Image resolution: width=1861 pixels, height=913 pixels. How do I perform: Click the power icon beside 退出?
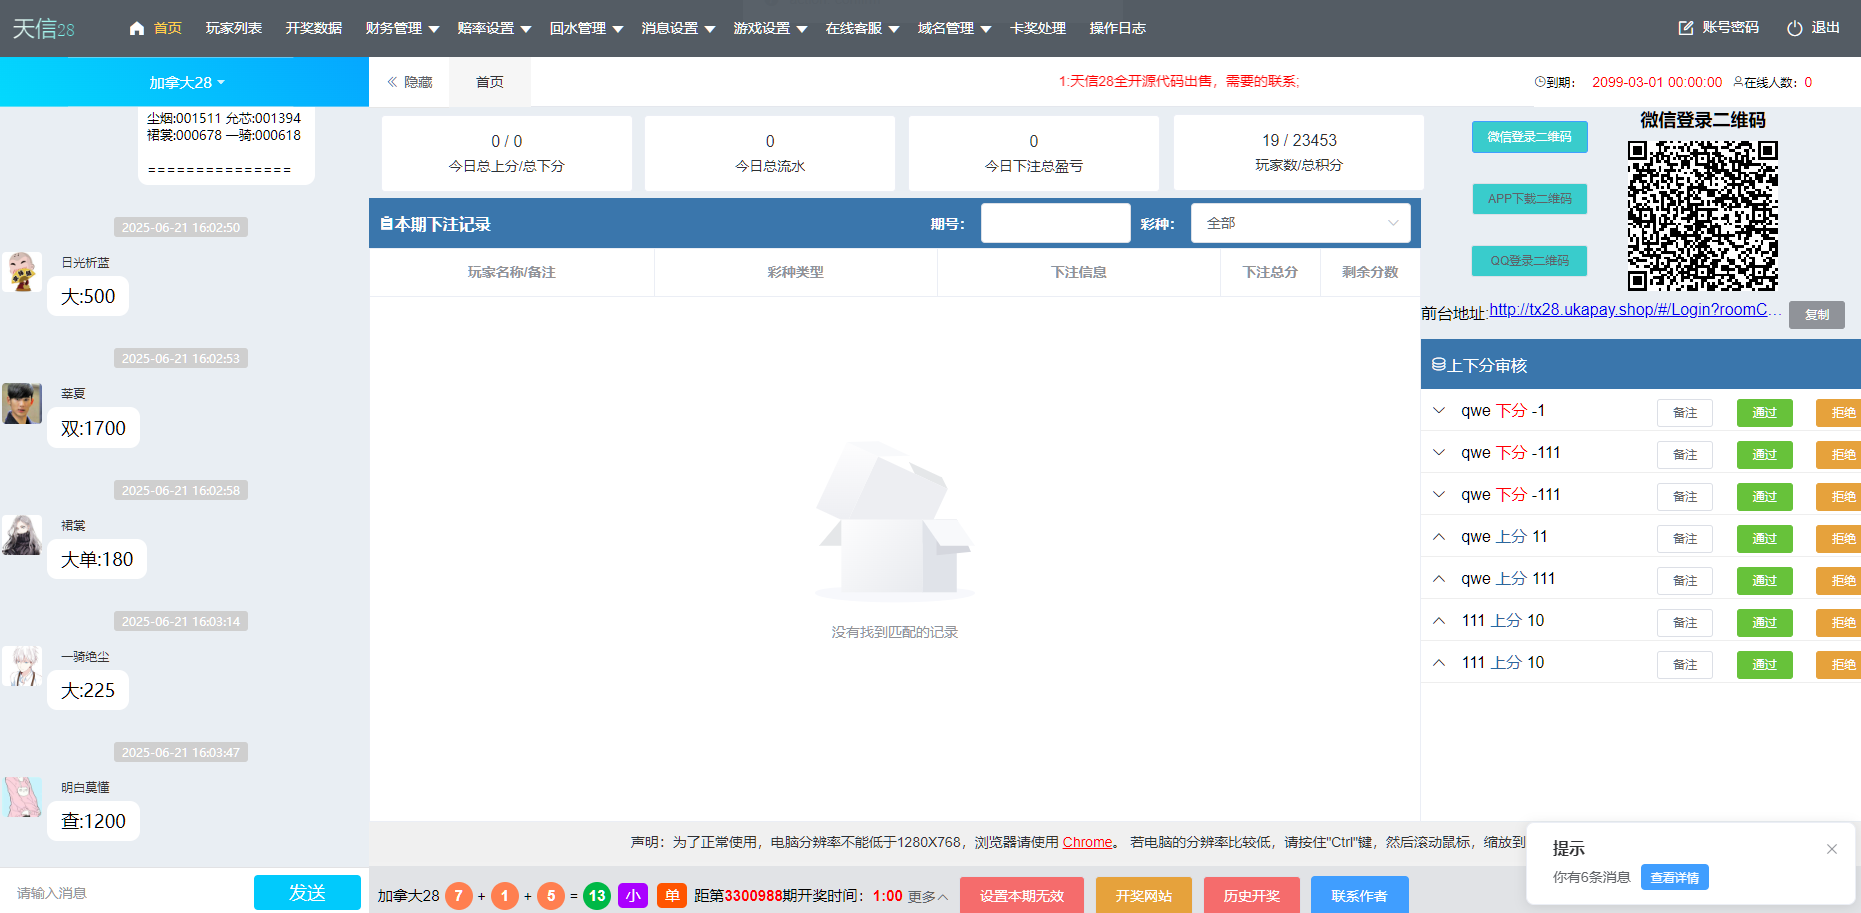[1793, 27]
